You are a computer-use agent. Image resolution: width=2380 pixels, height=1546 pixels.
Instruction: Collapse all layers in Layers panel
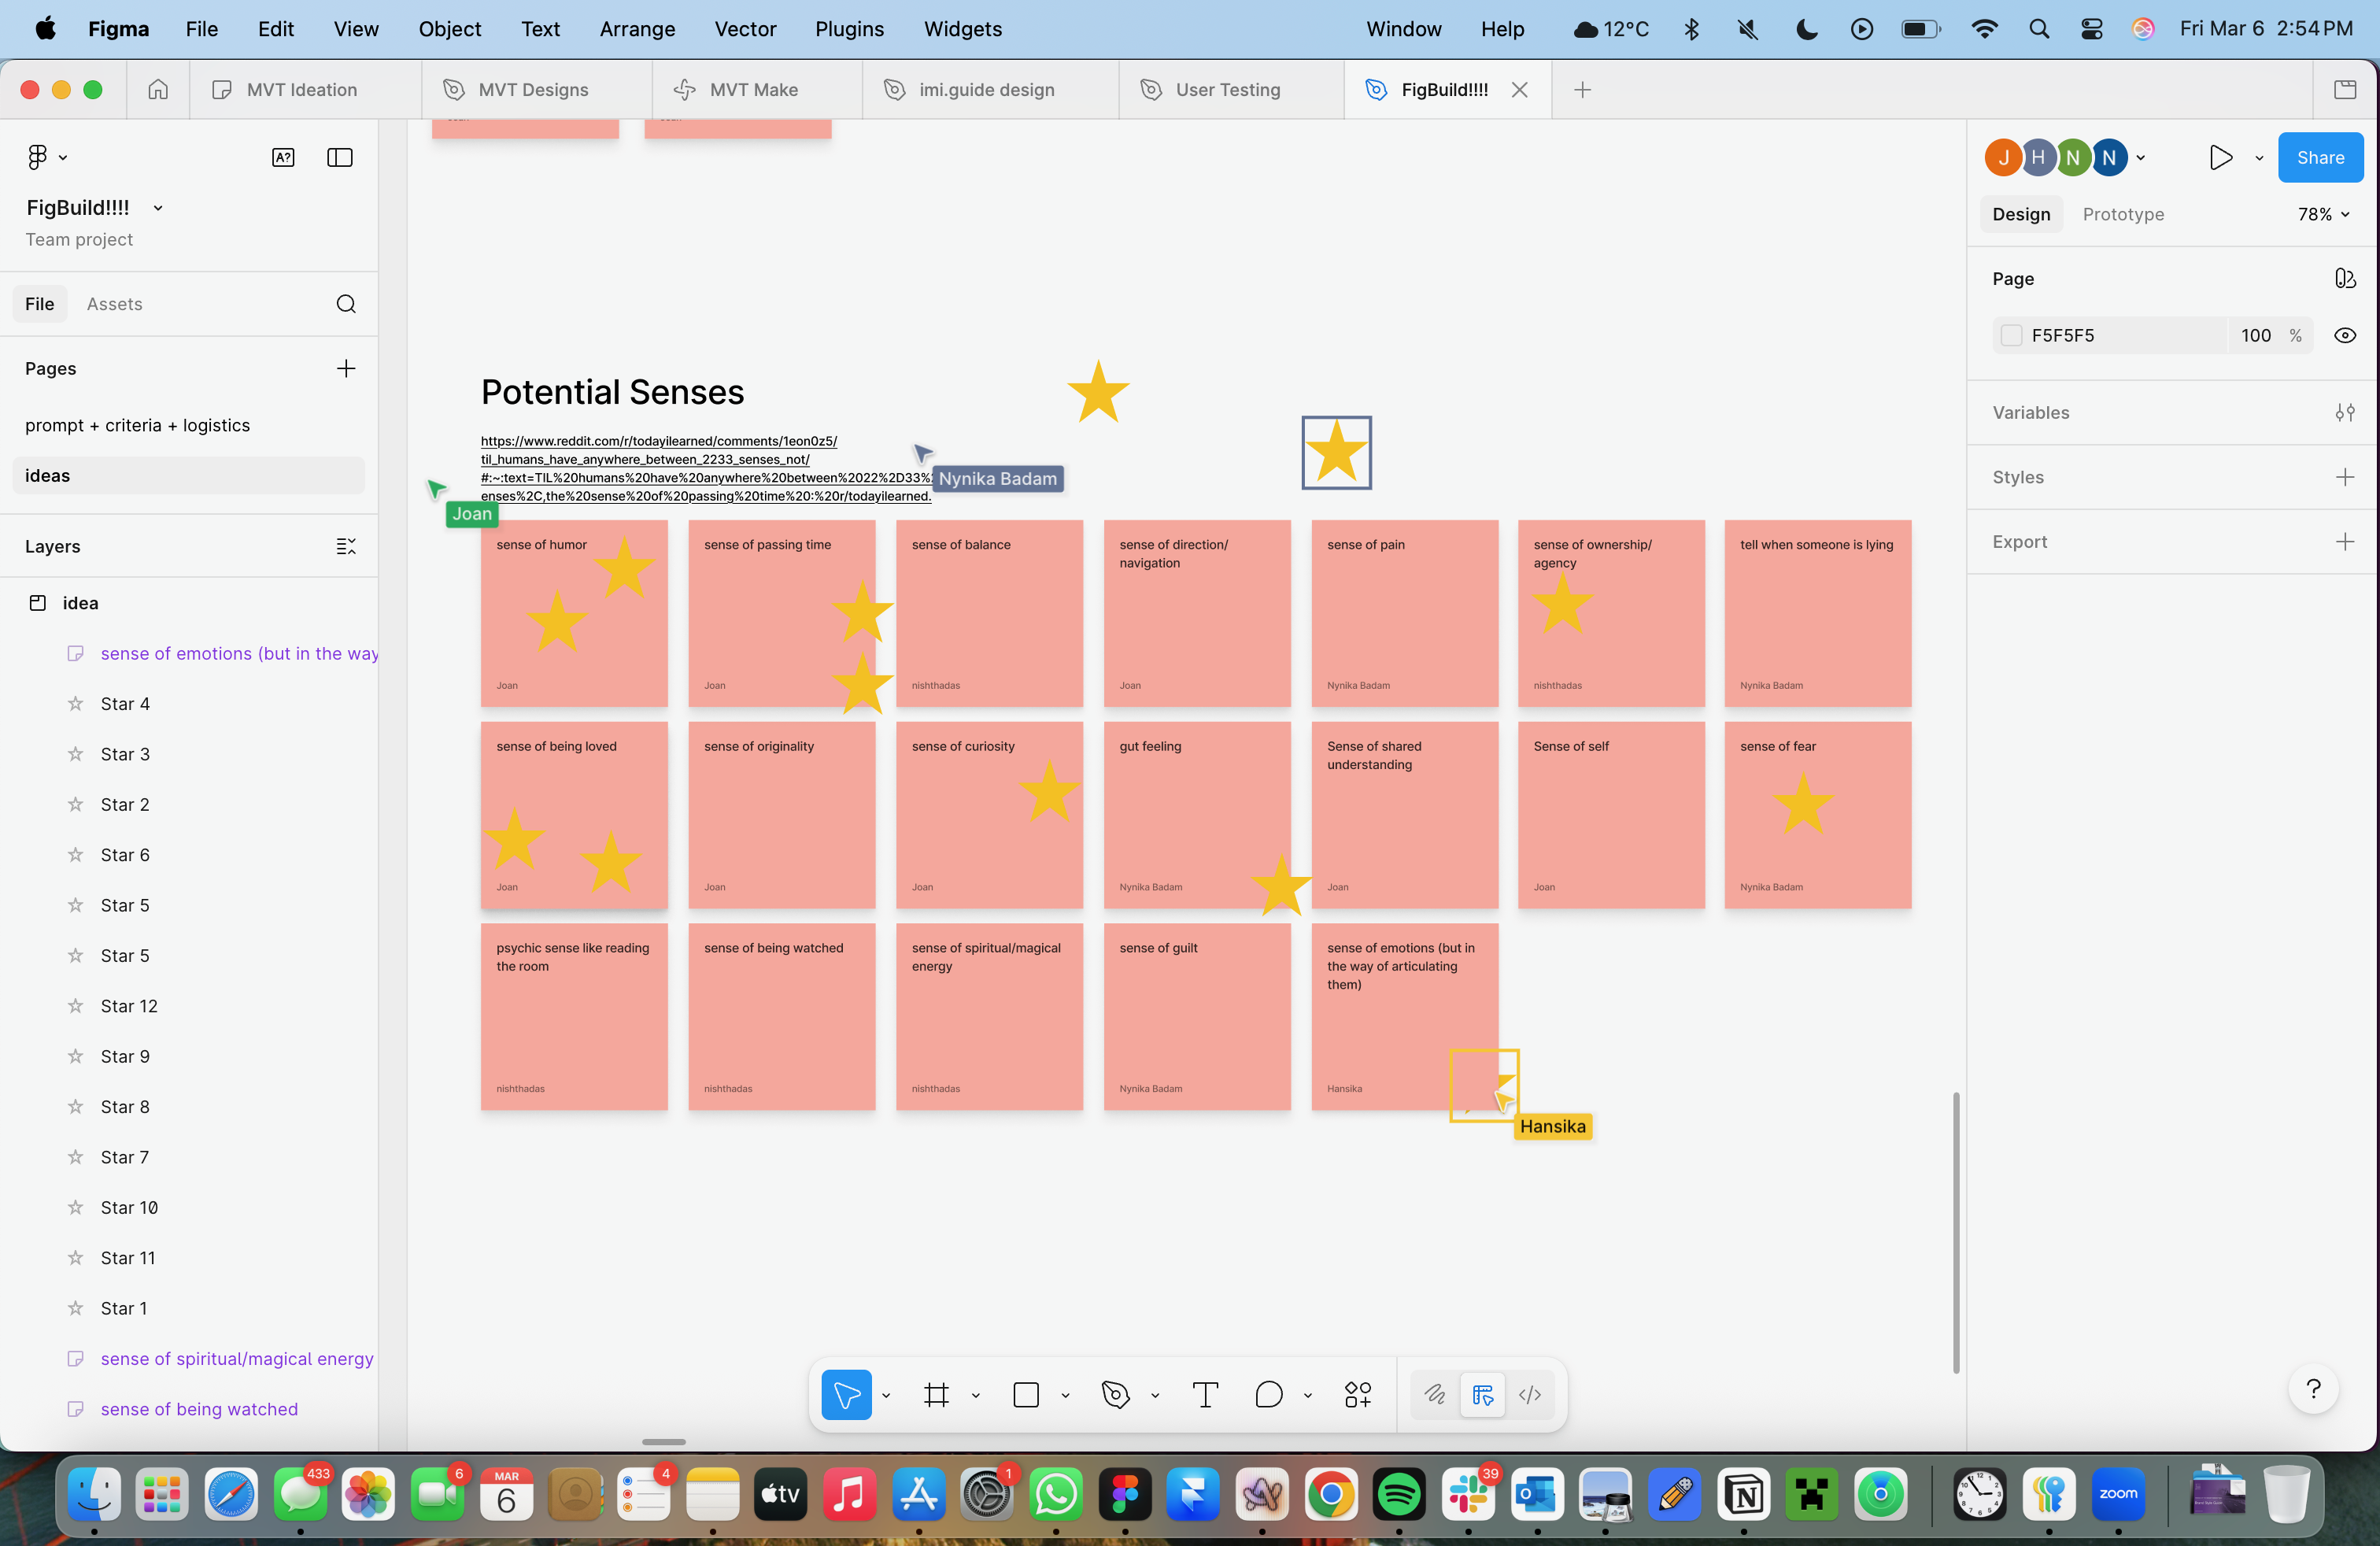[x=345, y=546]
